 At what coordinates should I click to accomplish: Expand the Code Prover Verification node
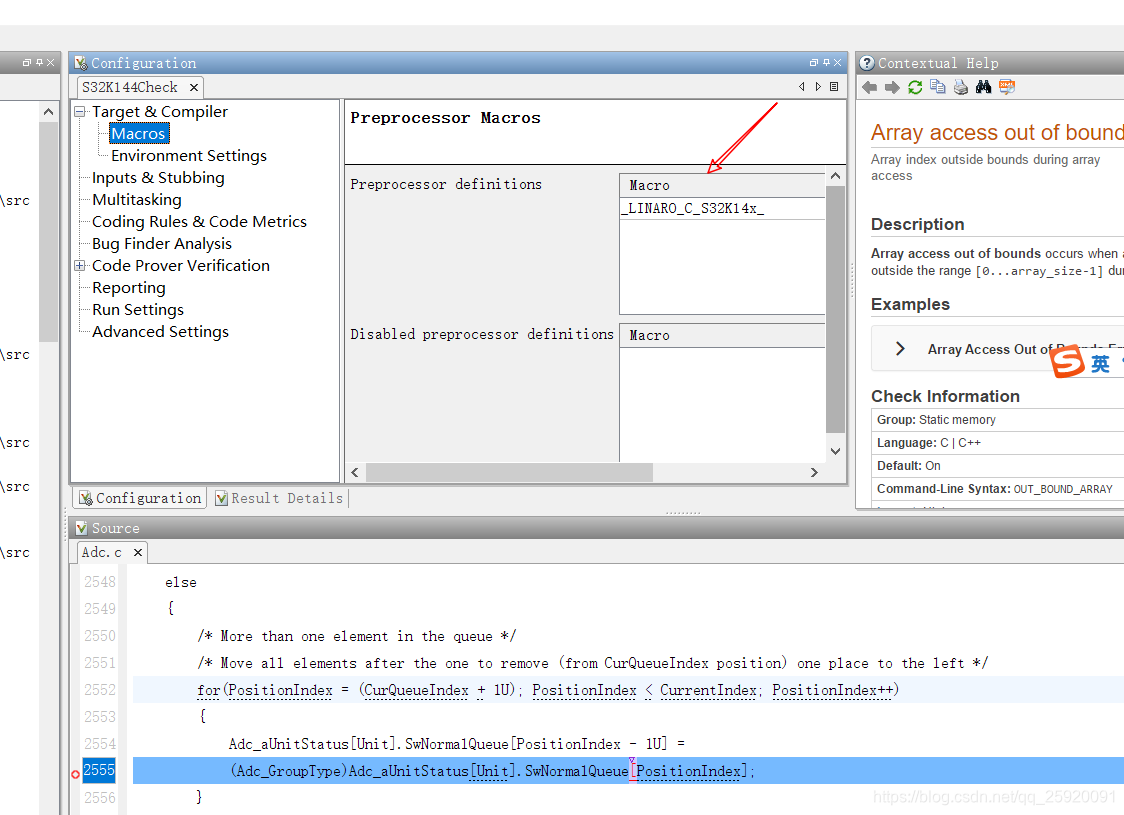pos(80,265)
